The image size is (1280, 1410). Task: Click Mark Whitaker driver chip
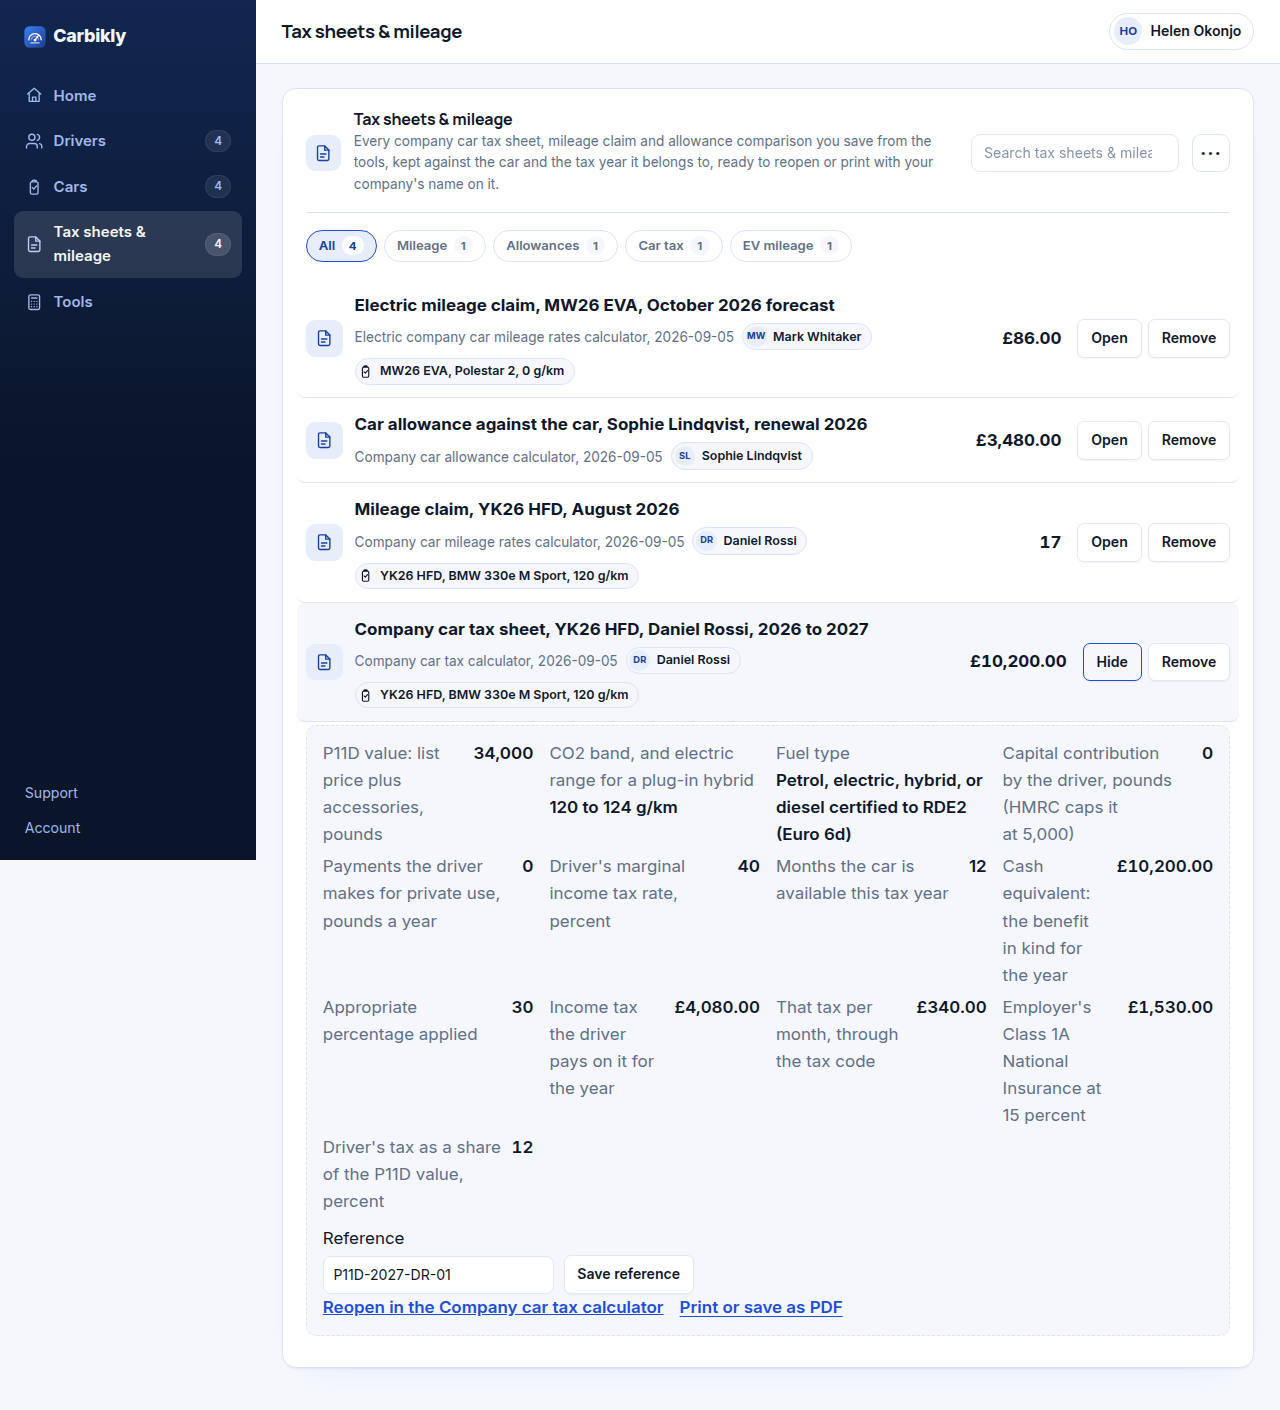[806, 337]
